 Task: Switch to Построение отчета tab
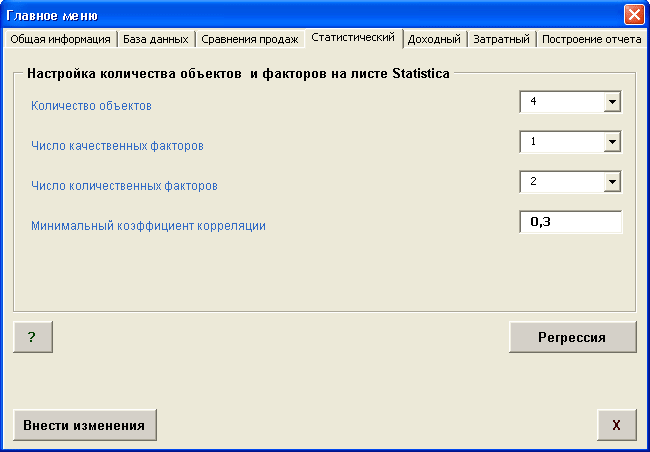point(592,39)
